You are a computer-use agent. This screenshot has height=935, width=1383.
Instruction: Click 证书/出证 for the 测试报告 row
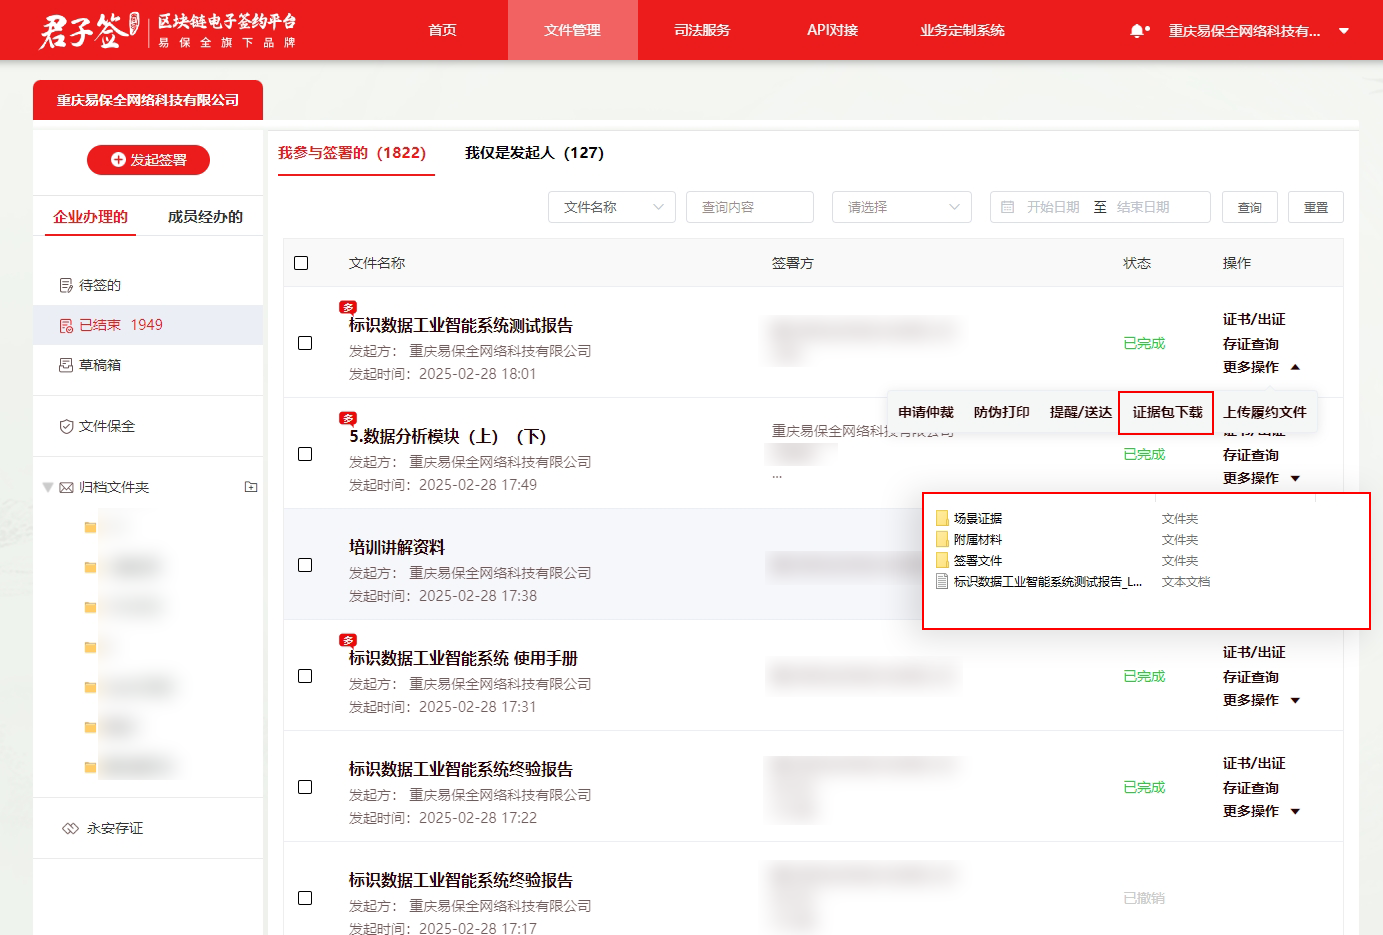pos(1254,319)
